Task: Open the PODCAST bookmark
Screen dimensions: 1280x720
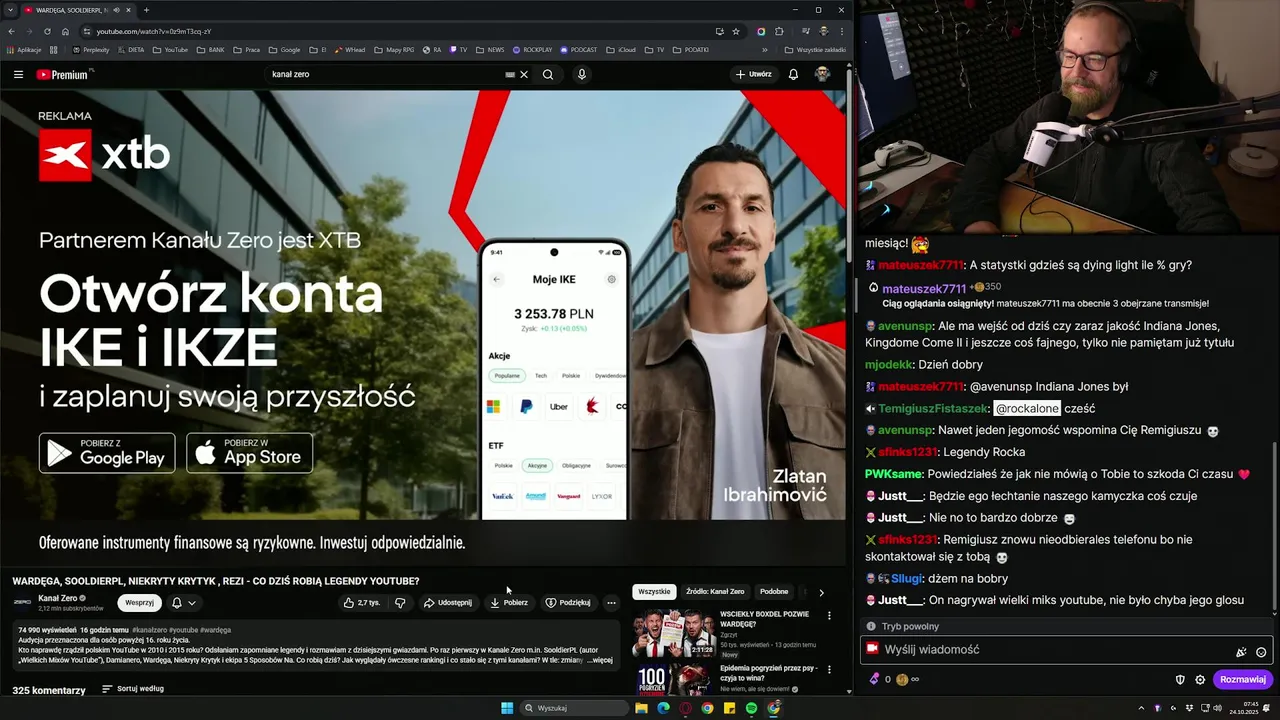Action: (579, 50)
